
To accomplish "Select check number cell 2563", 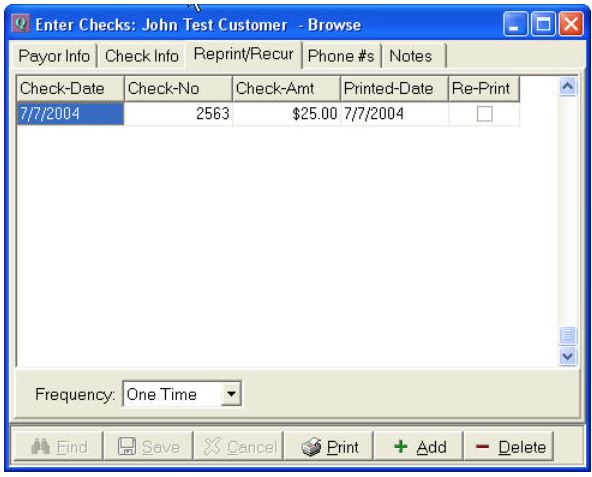I will [179, 114].
